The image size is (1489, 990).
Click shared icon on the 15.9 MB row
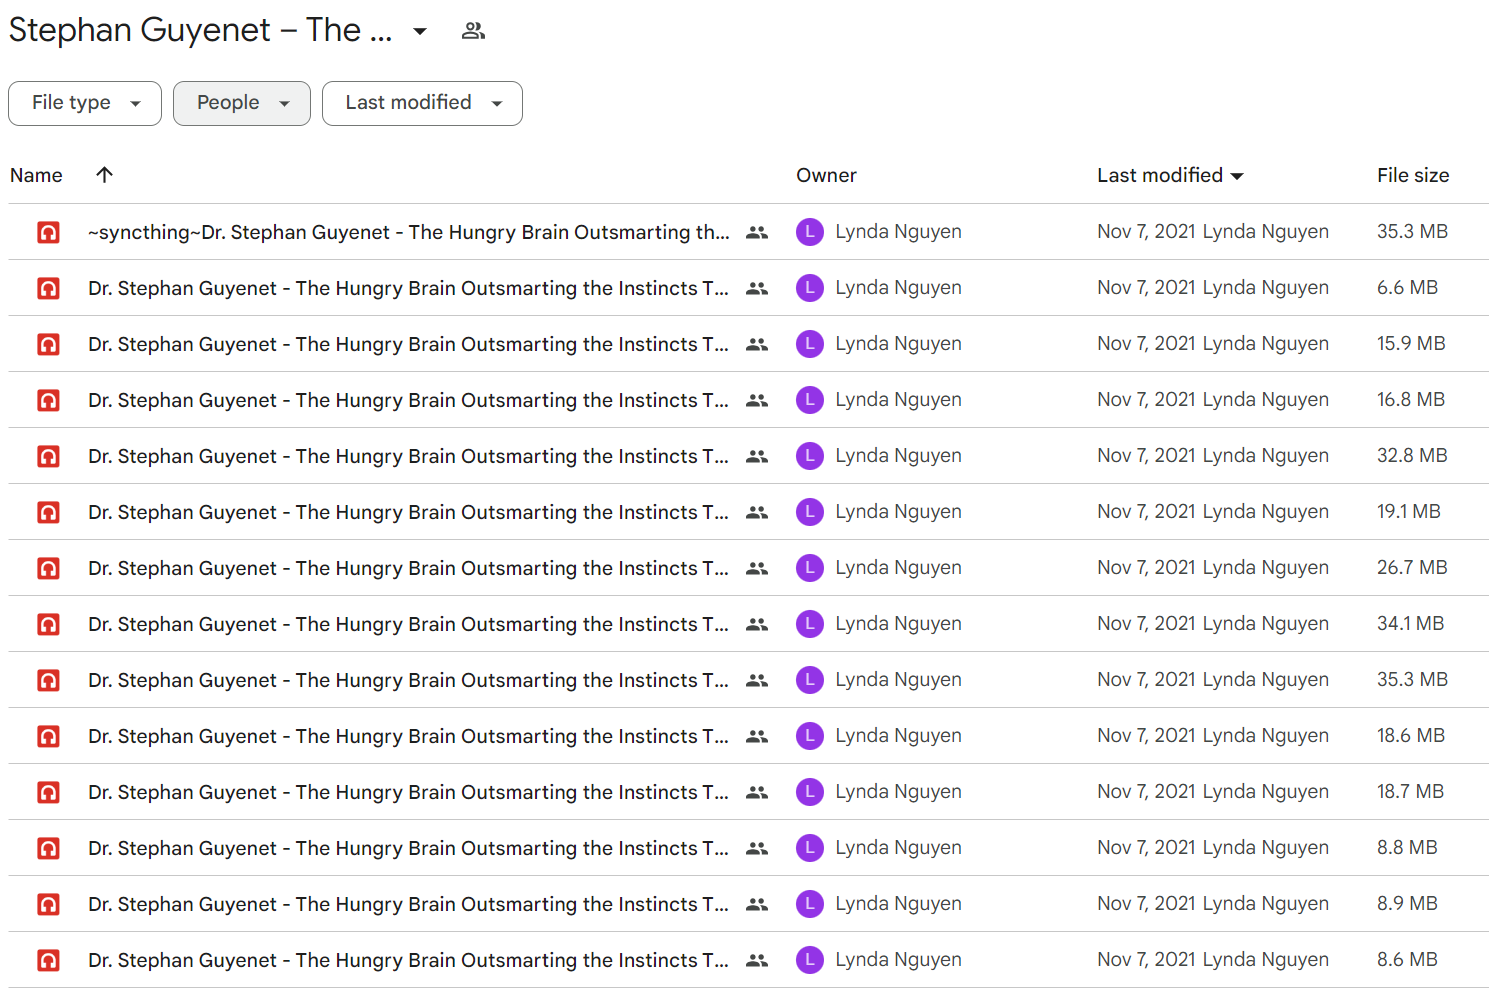pos(757,344)
